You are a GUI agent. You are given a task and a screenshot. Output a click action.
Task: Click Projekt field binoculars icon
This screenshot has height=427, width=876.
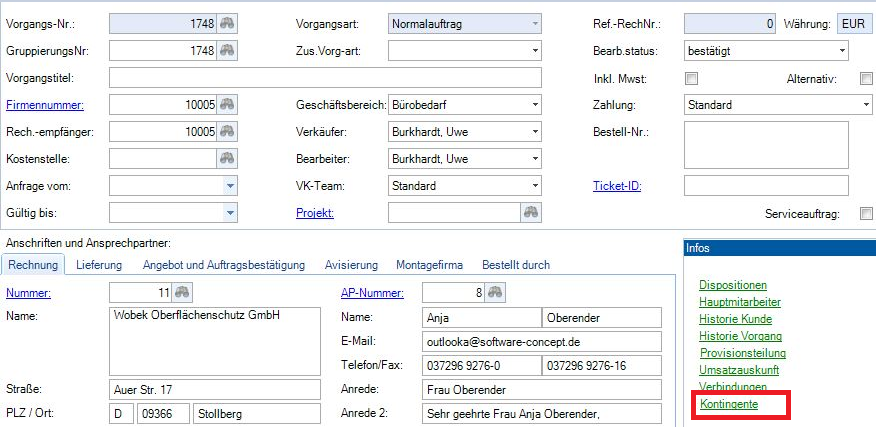pyautogui.click(x=531, y=212)
